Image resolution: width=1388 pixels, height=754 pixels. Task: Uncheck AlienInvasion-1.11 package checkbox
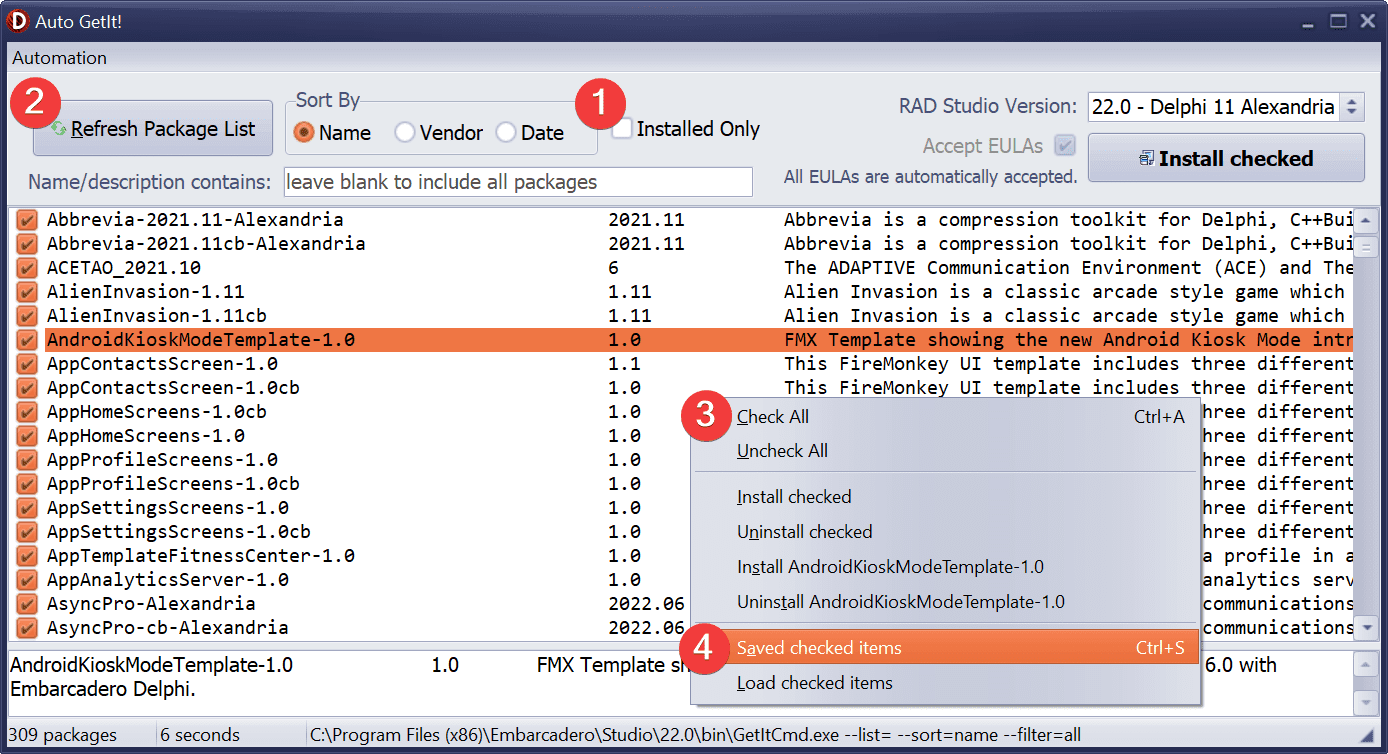(27, 292)
